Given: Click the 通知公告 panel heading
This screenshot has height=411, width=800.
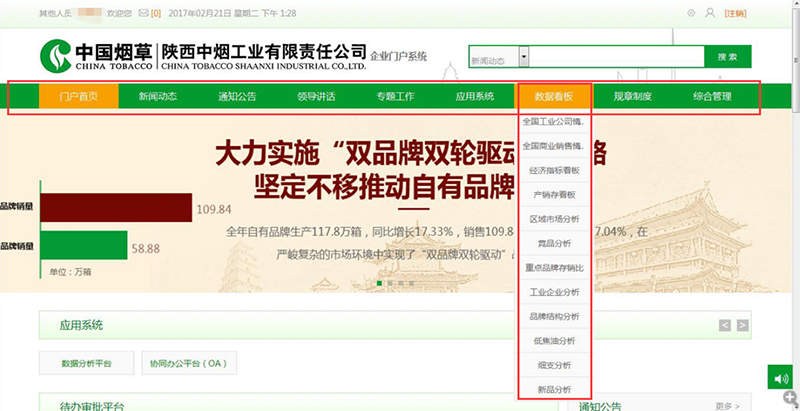Looking at the screenshot, I should [x=600, y=406].
